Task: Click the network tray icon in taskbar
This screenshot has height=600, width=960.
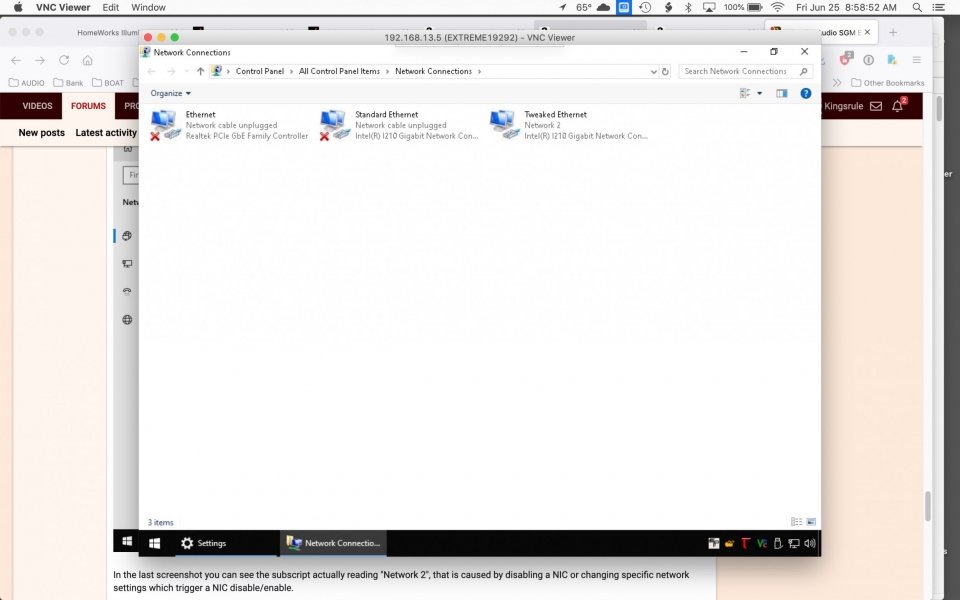Action: point(793,543)
